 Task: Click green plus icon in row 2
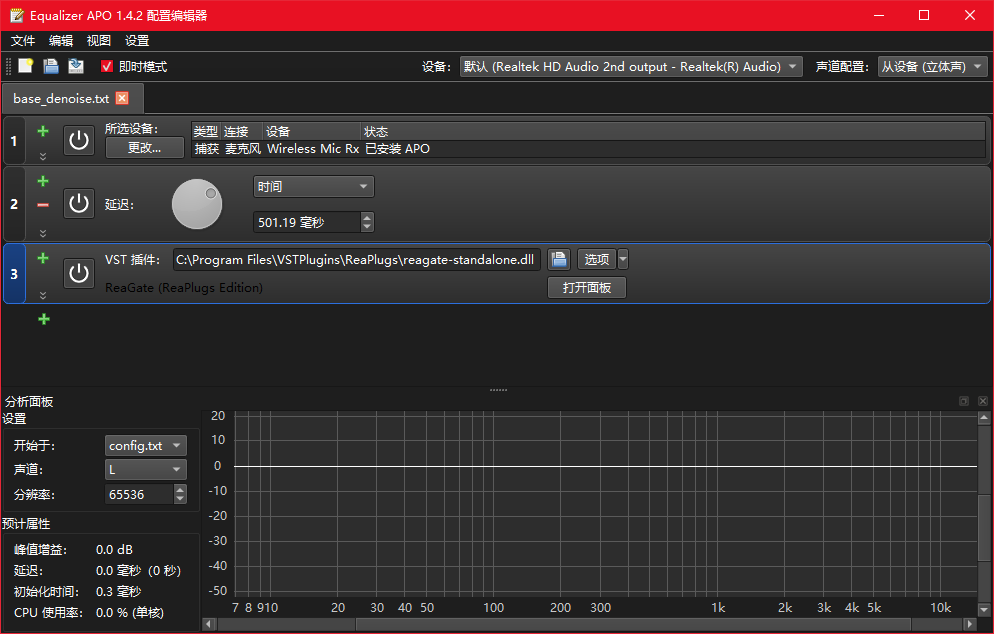tap(43, 181)
